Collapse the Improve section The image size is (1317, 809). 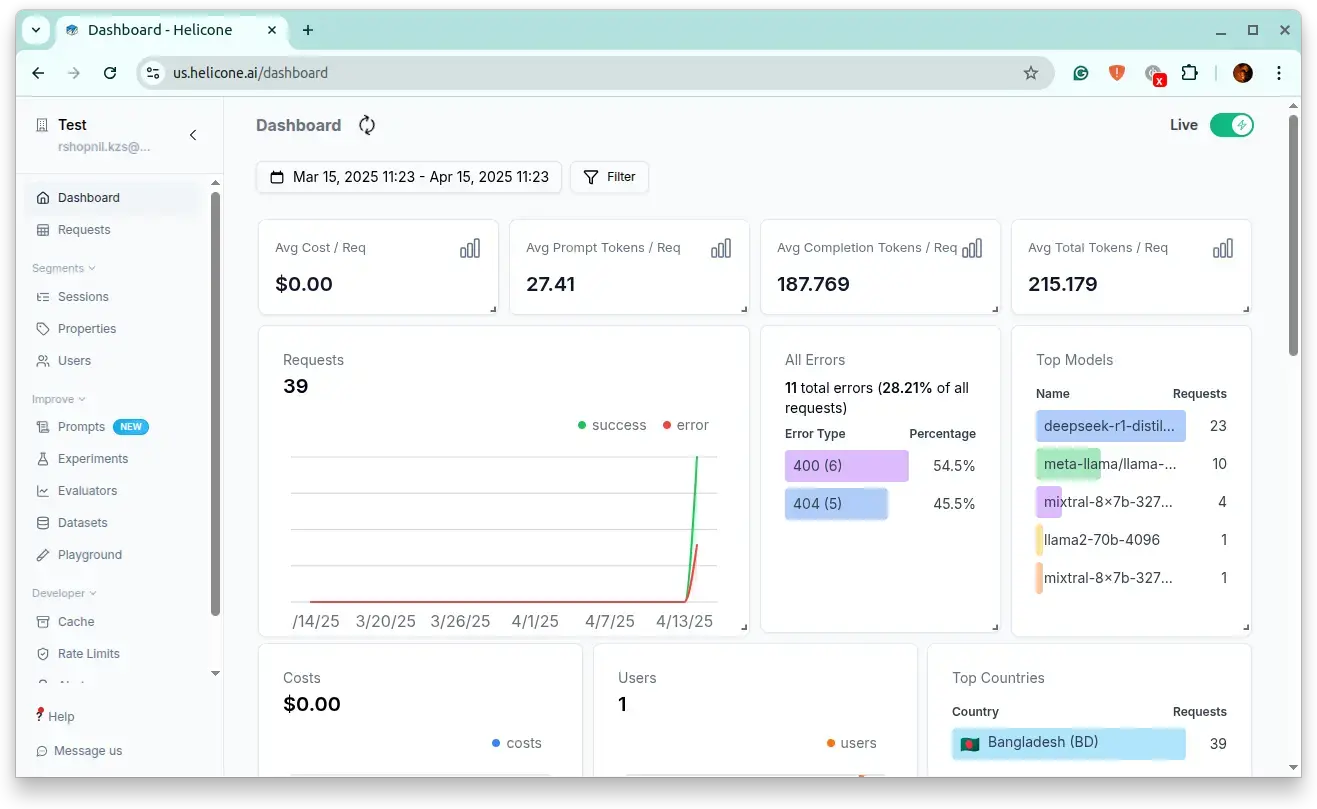[59, 399]
